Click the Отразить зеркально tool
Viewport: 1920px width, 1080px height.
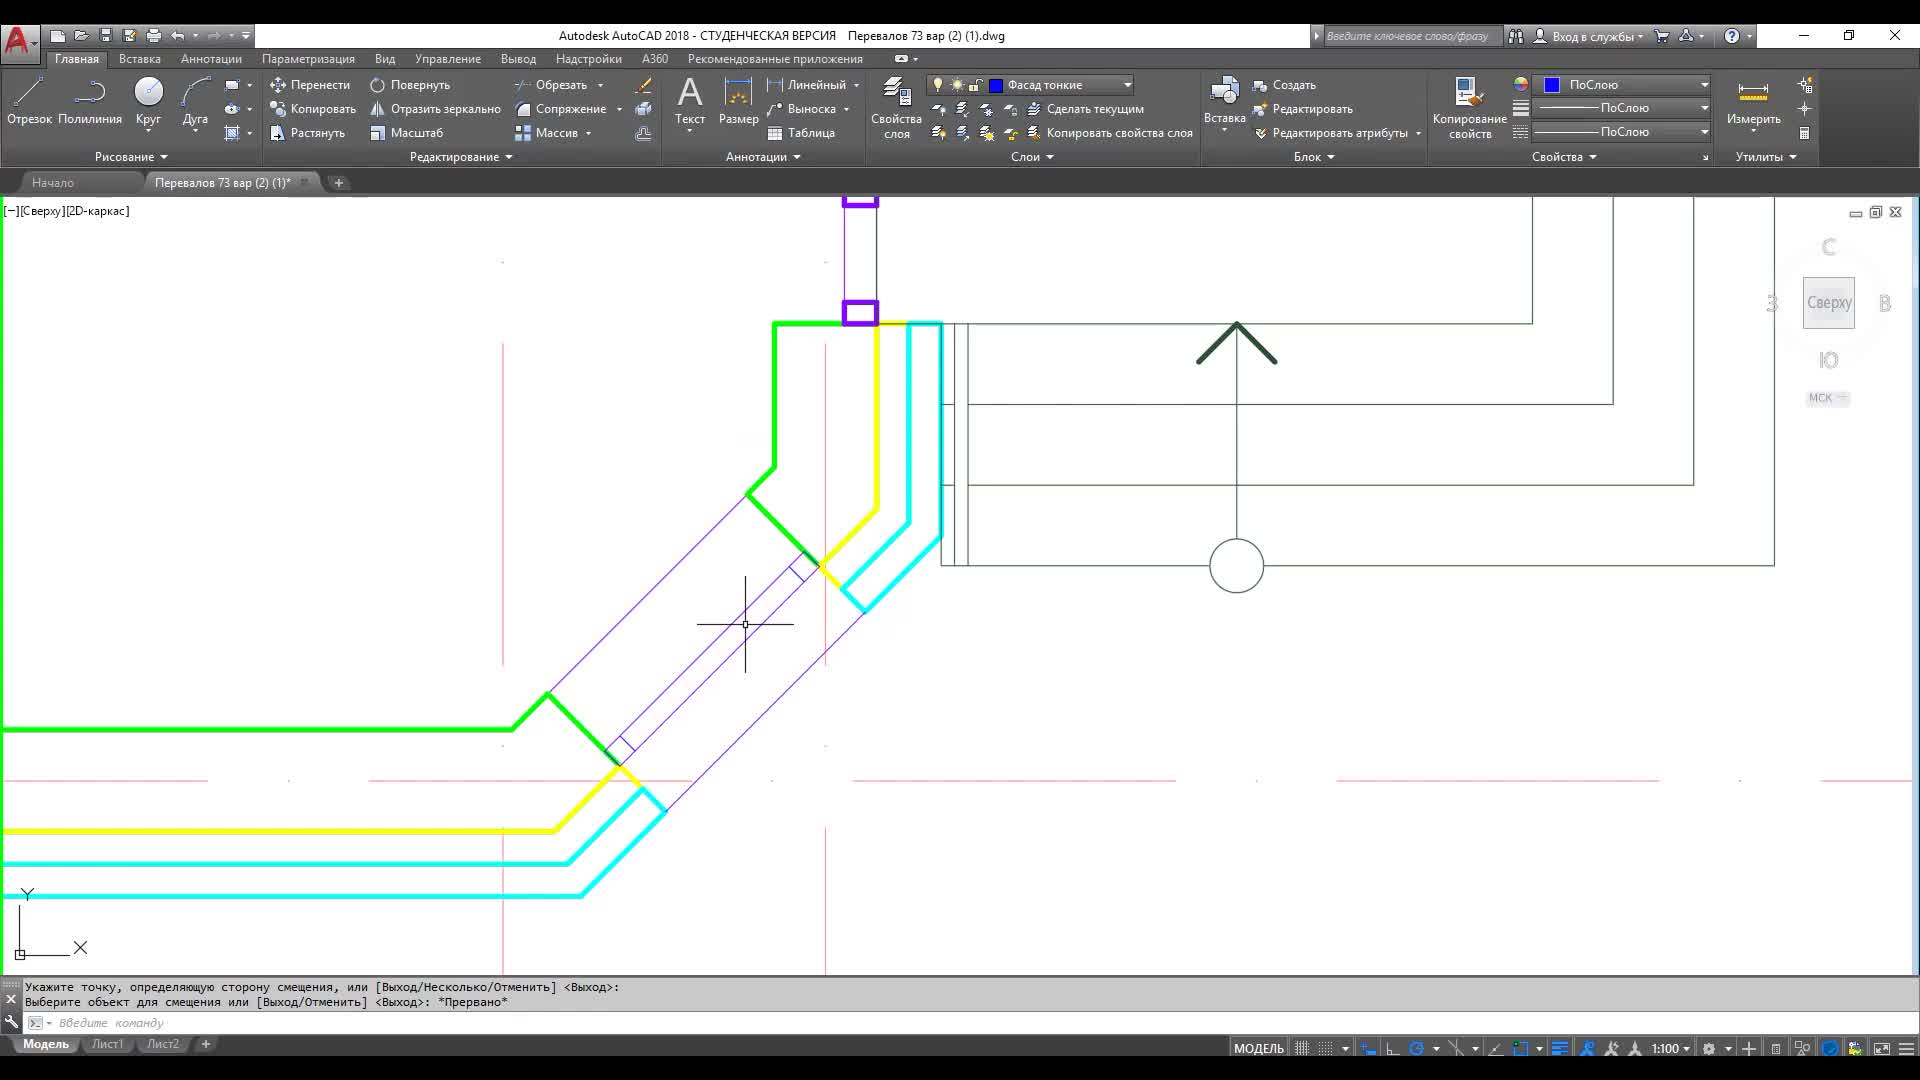tap(435, 109)
